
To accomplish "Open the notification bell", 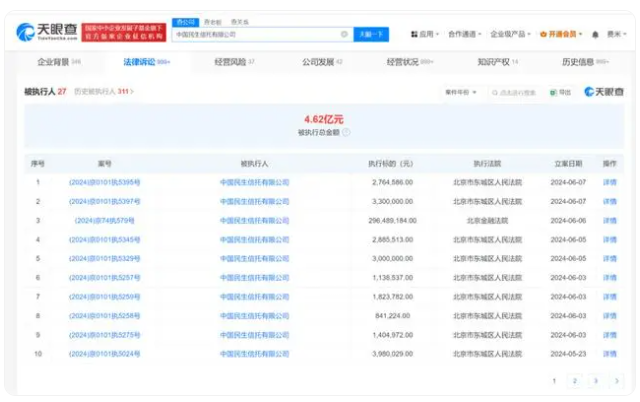I will coord(595,35).
